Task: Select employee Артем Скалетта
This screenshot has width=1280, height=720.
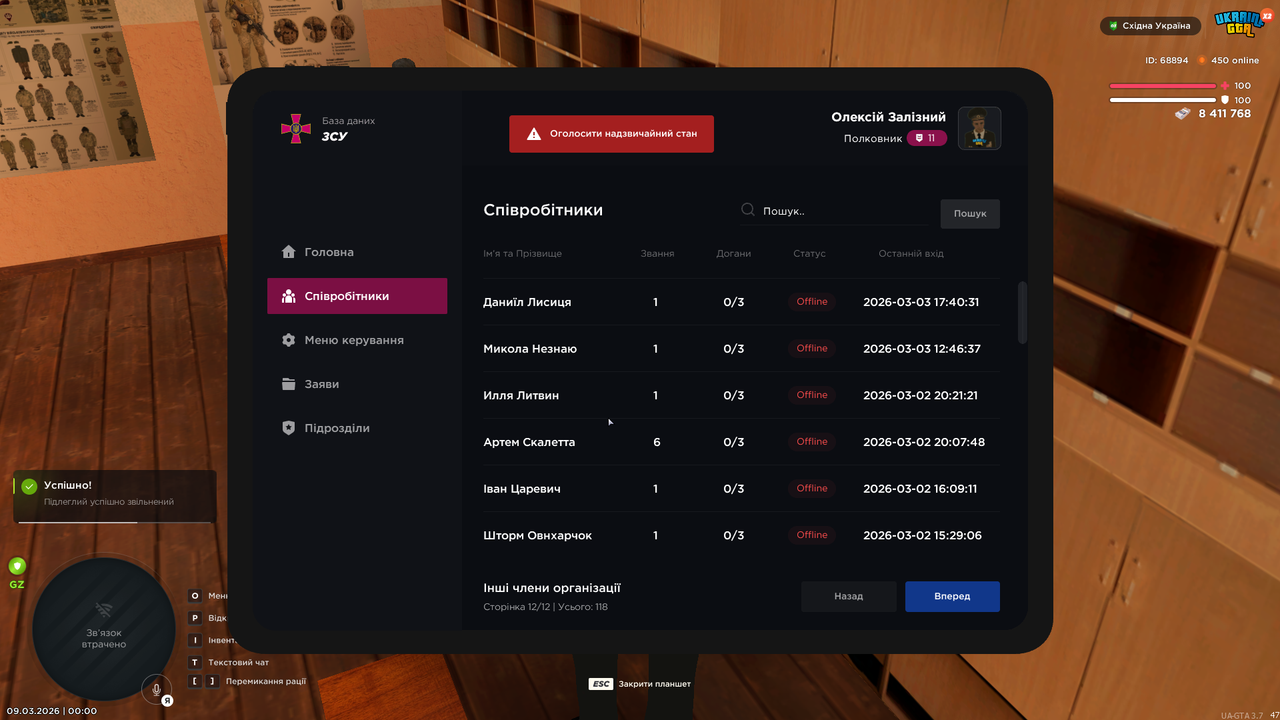Action: coord(741,442)
